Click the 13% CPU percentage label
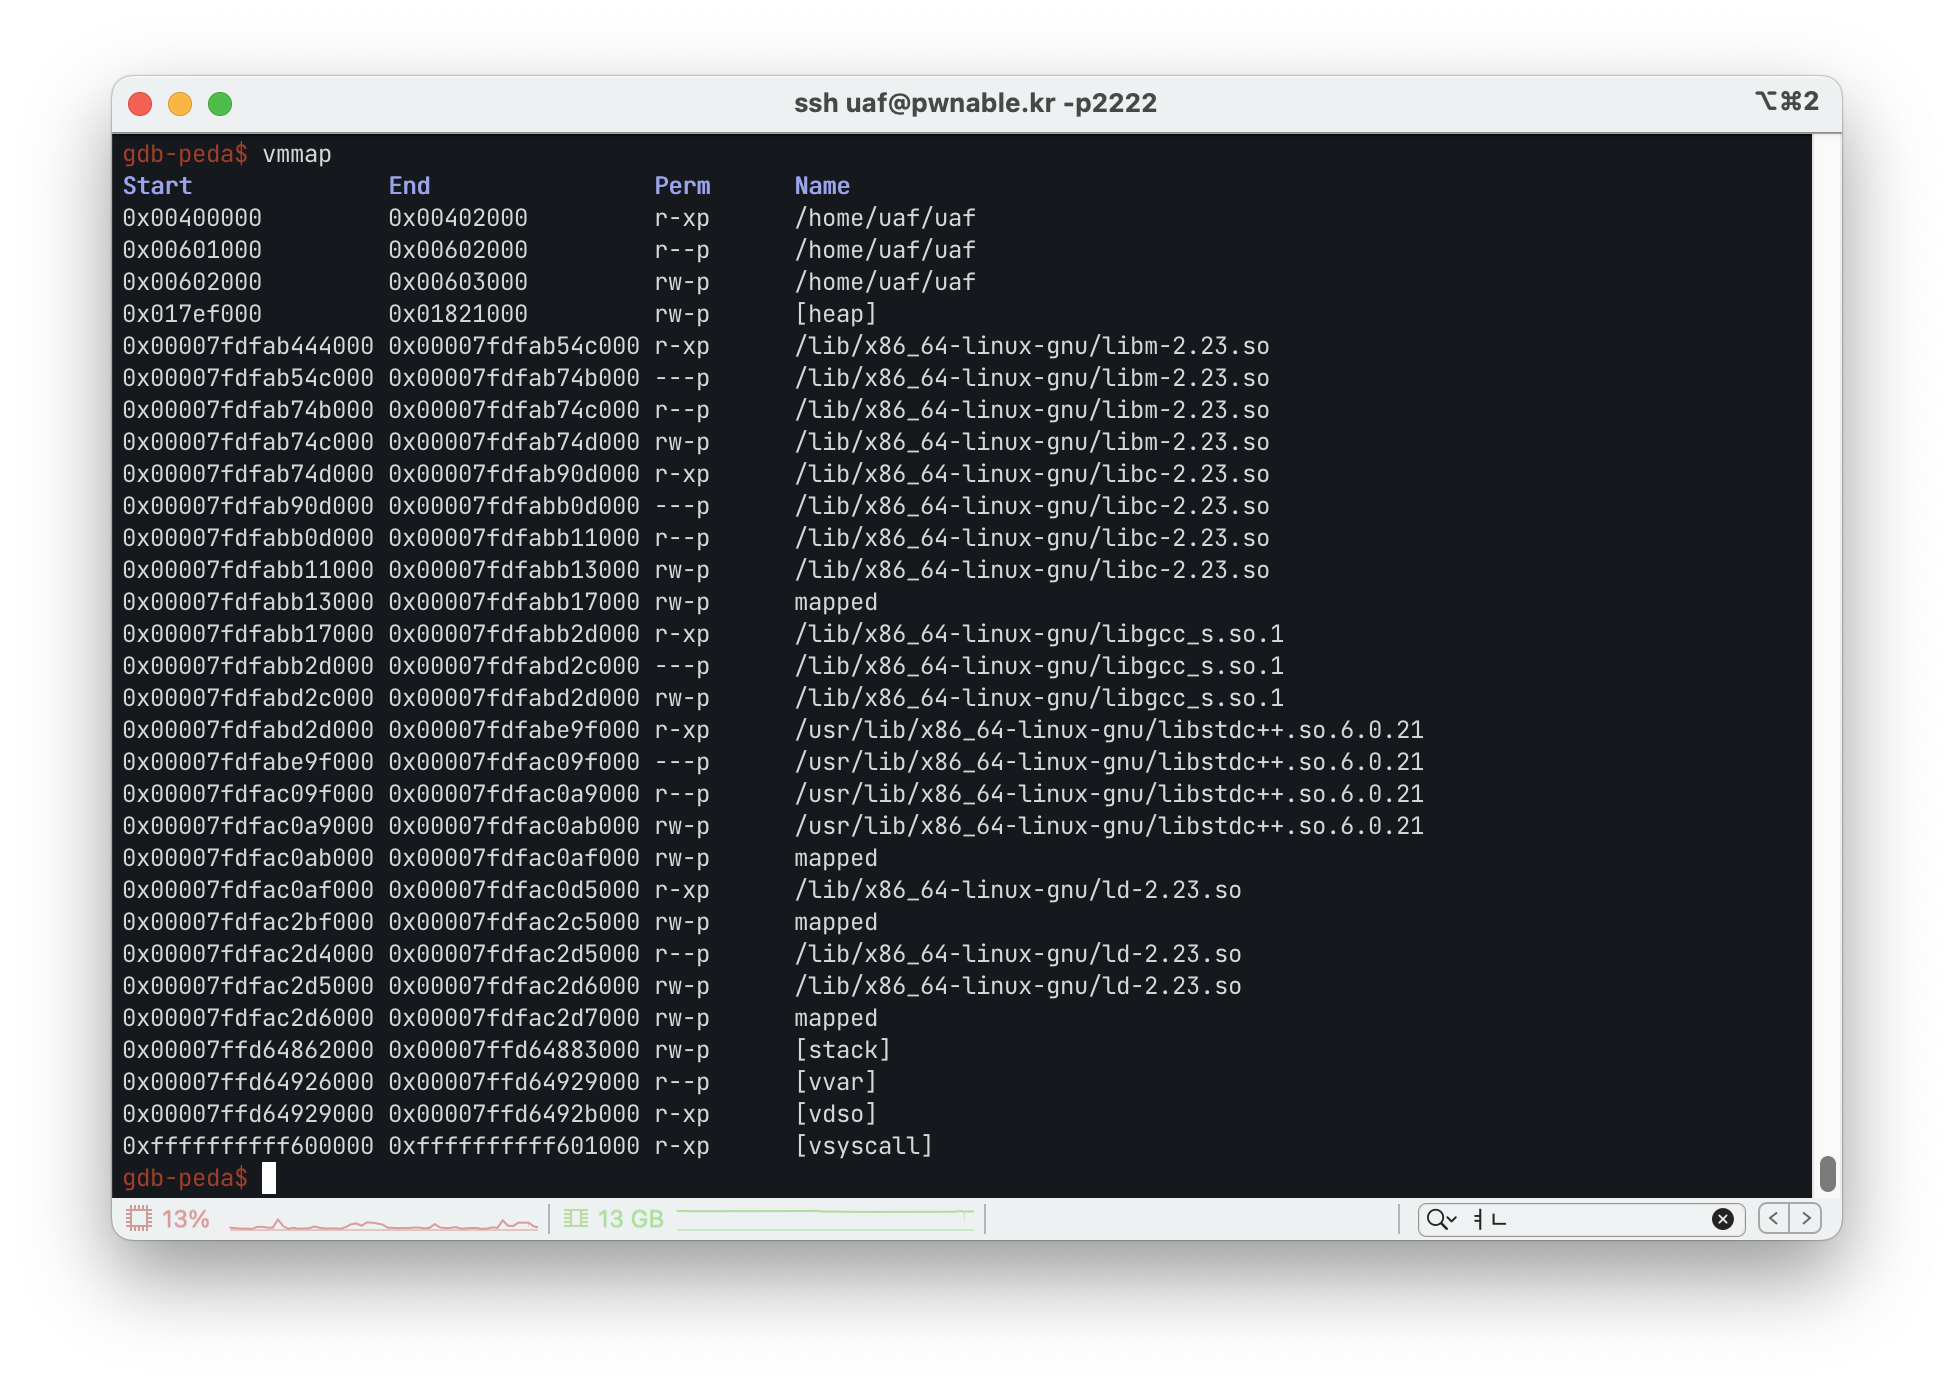 click(x=186, y=1219)
